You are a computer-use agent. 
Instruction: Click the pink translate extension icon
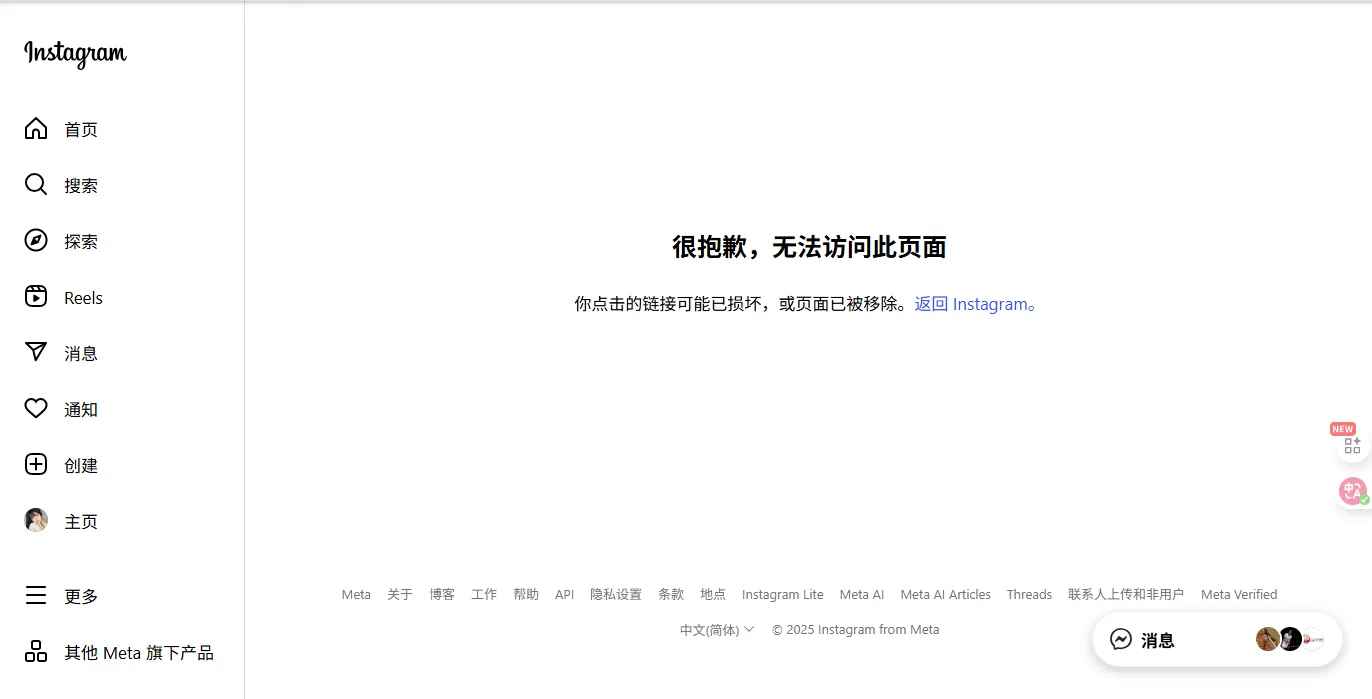pyautogui.click(x=1353, y=491)
